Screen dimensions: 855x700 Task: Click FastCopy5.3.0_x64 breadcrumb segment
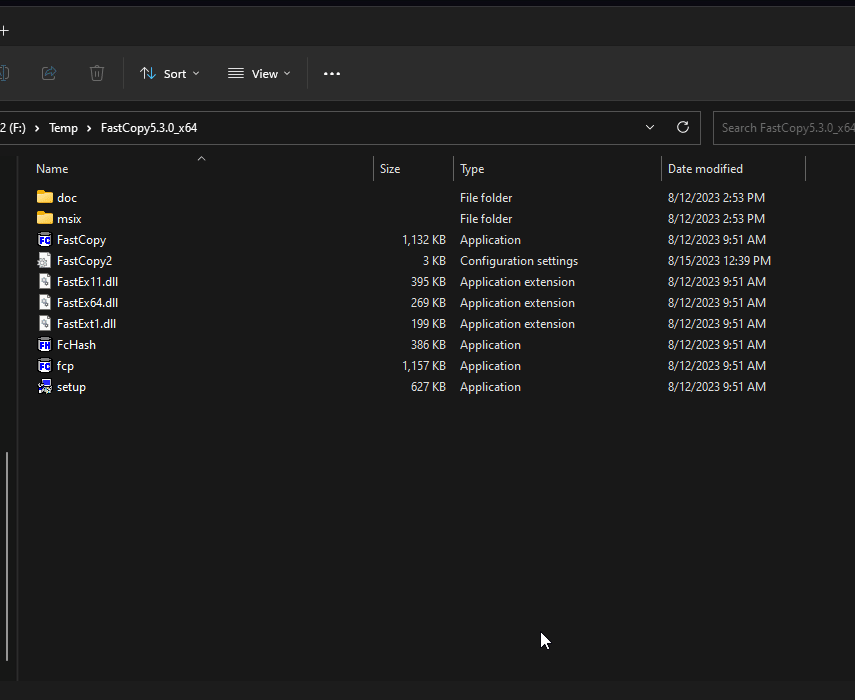tap(149, 128)
